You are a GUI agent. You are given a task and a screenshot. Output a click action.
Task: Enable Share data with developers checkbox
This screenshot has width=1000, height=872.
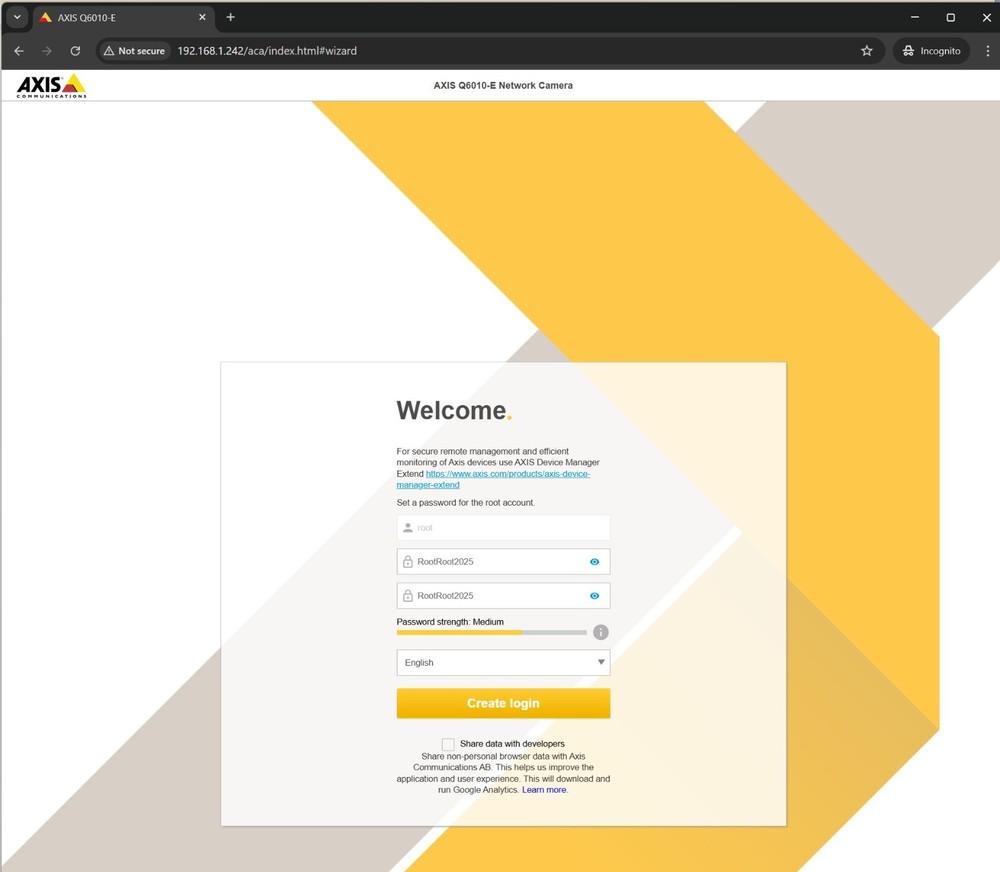pos(448,744)
